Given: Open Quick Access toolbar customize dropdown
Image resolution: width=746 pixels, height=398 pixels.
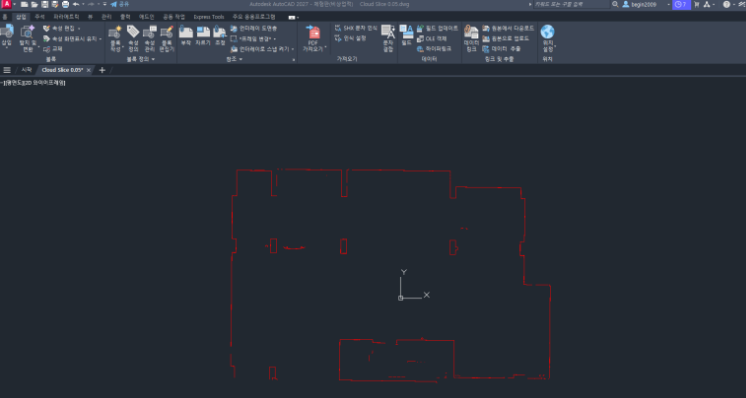Looking at the screenshot, I should (105, 4).
